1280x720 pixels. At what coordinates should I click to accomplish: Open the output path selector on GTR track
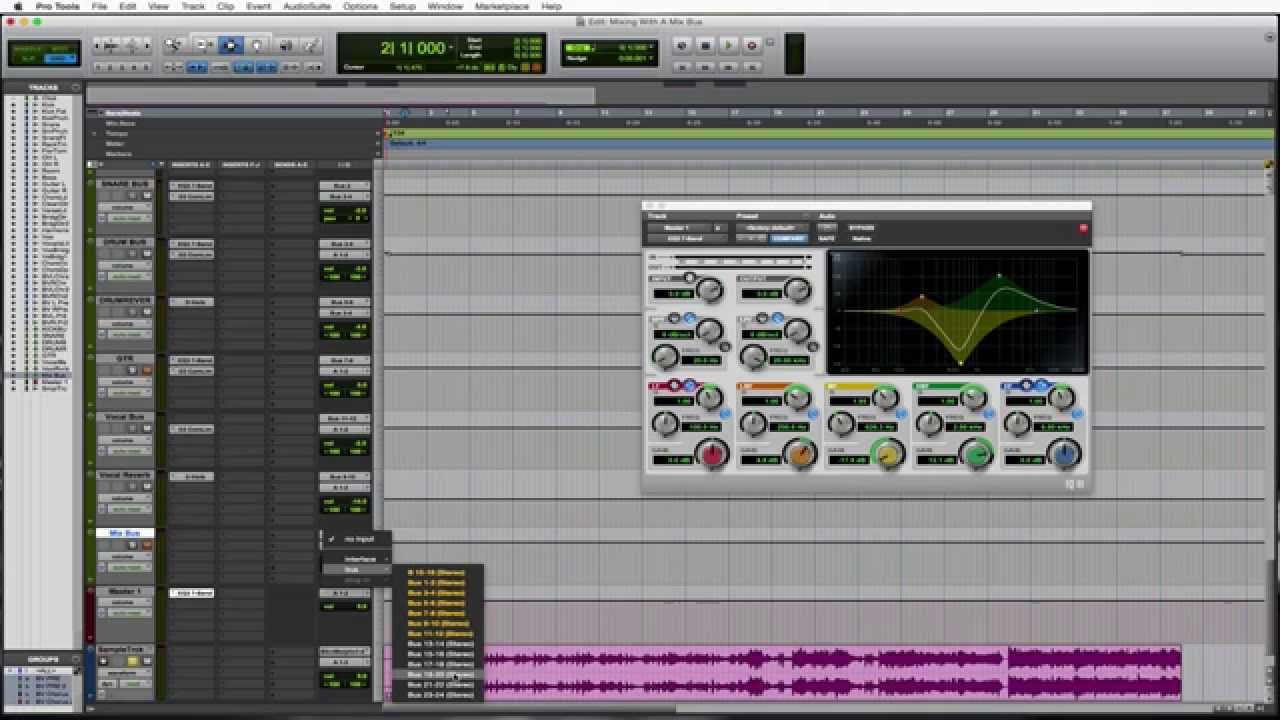[x=343, y=370]
